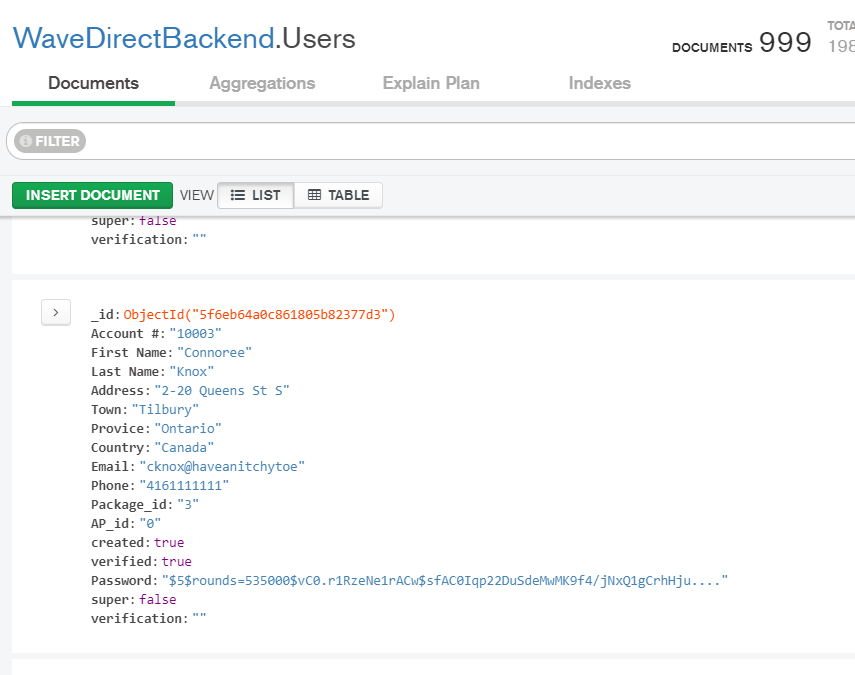Click the Documents 999 count

[x=784, y=43]
